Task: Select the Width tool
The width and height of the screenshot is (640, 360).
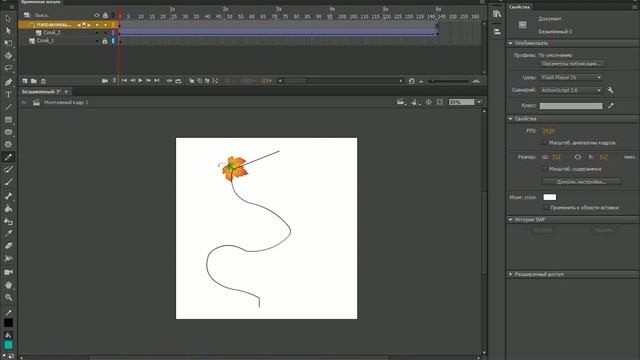Action: click(x=8, y=258)
